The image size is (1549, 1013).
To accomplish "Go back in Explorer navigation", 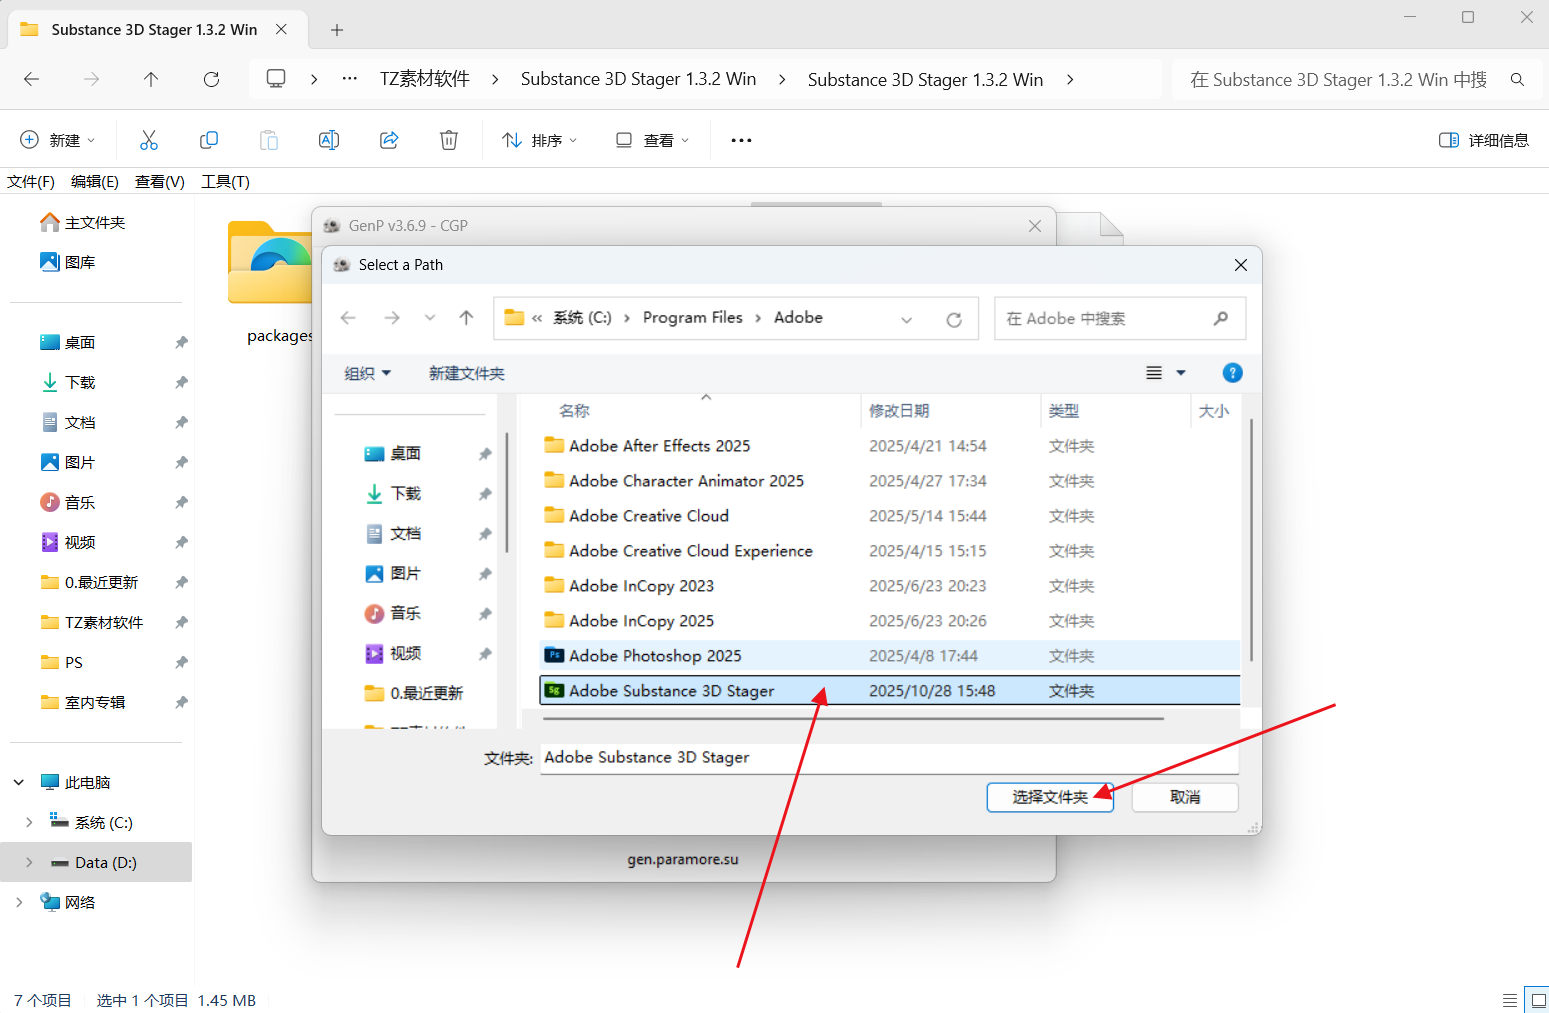I will (x=32, y=79).
